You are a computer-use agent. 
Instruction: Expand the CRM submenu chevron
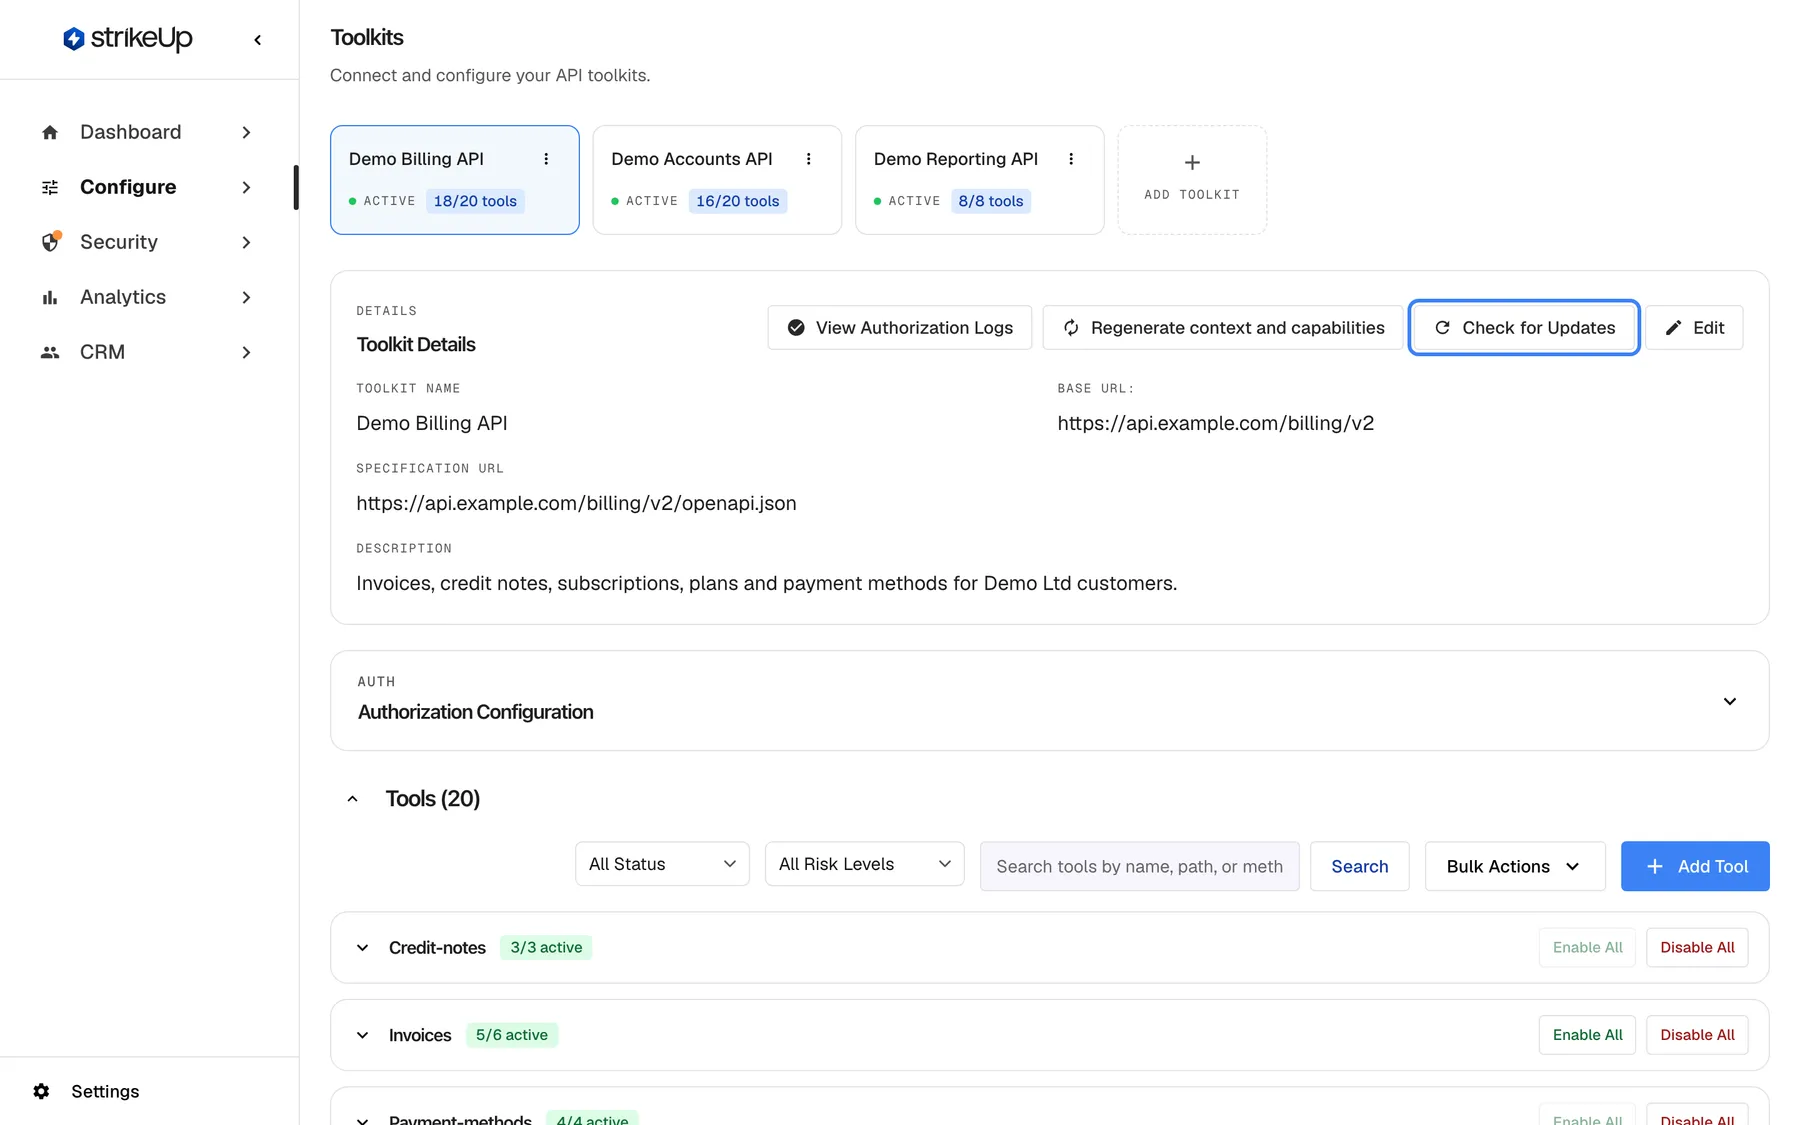click(x=246, y=352)
